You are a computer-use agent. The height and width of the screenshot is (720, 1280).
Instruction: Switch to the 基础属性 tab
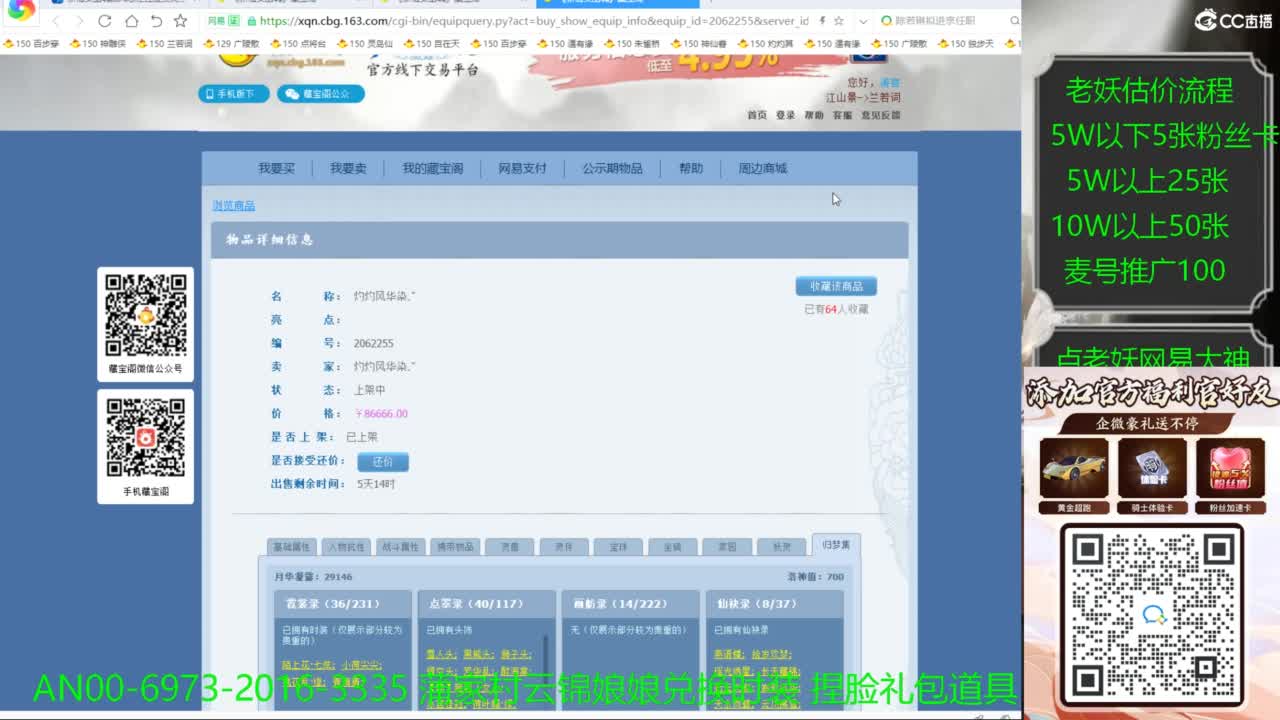point(292,547)
